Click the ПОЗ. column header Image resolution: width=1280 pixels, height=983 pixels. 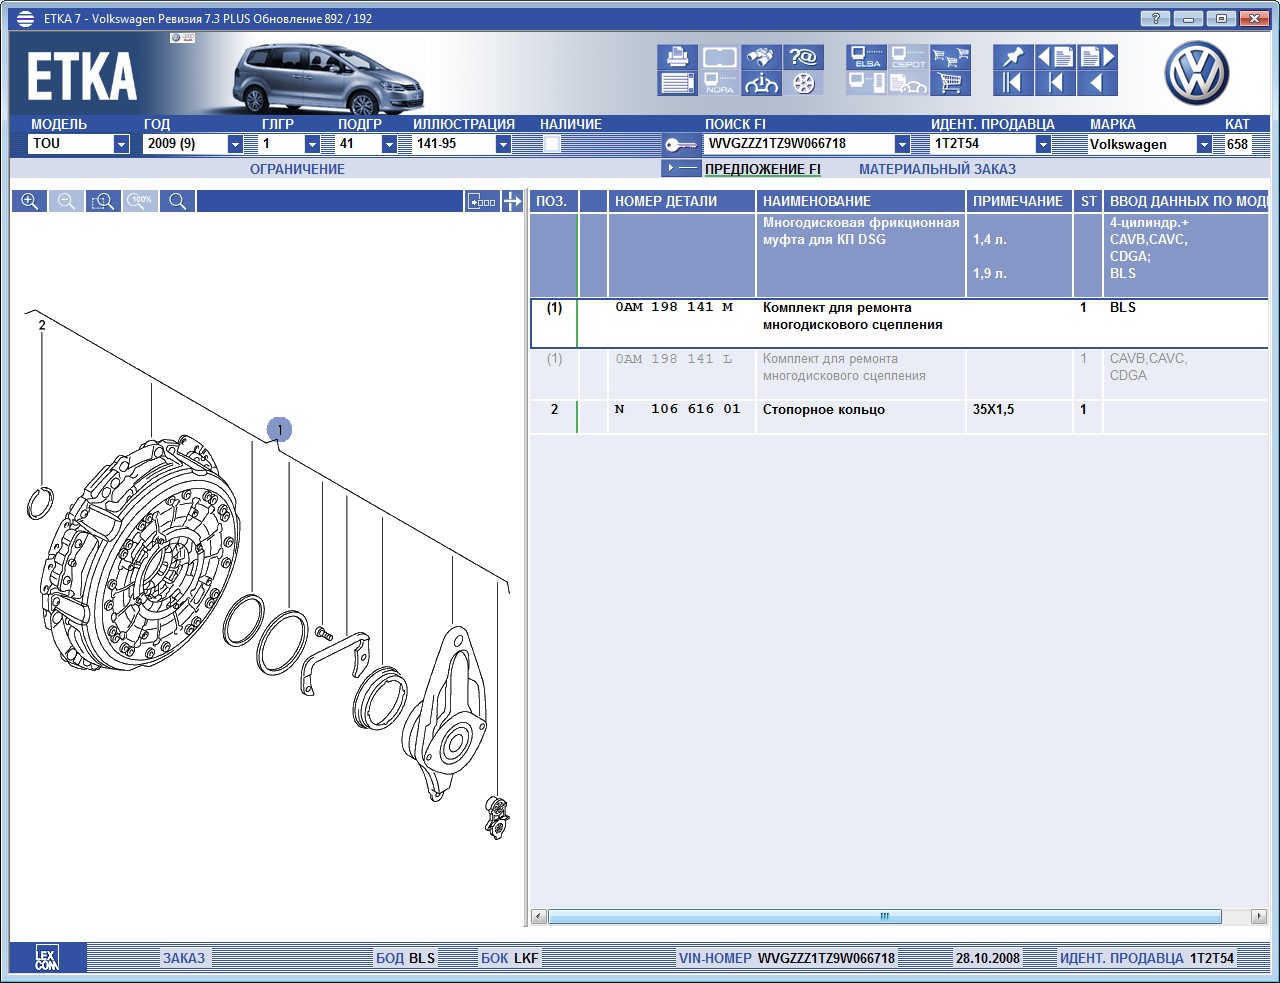554,201
